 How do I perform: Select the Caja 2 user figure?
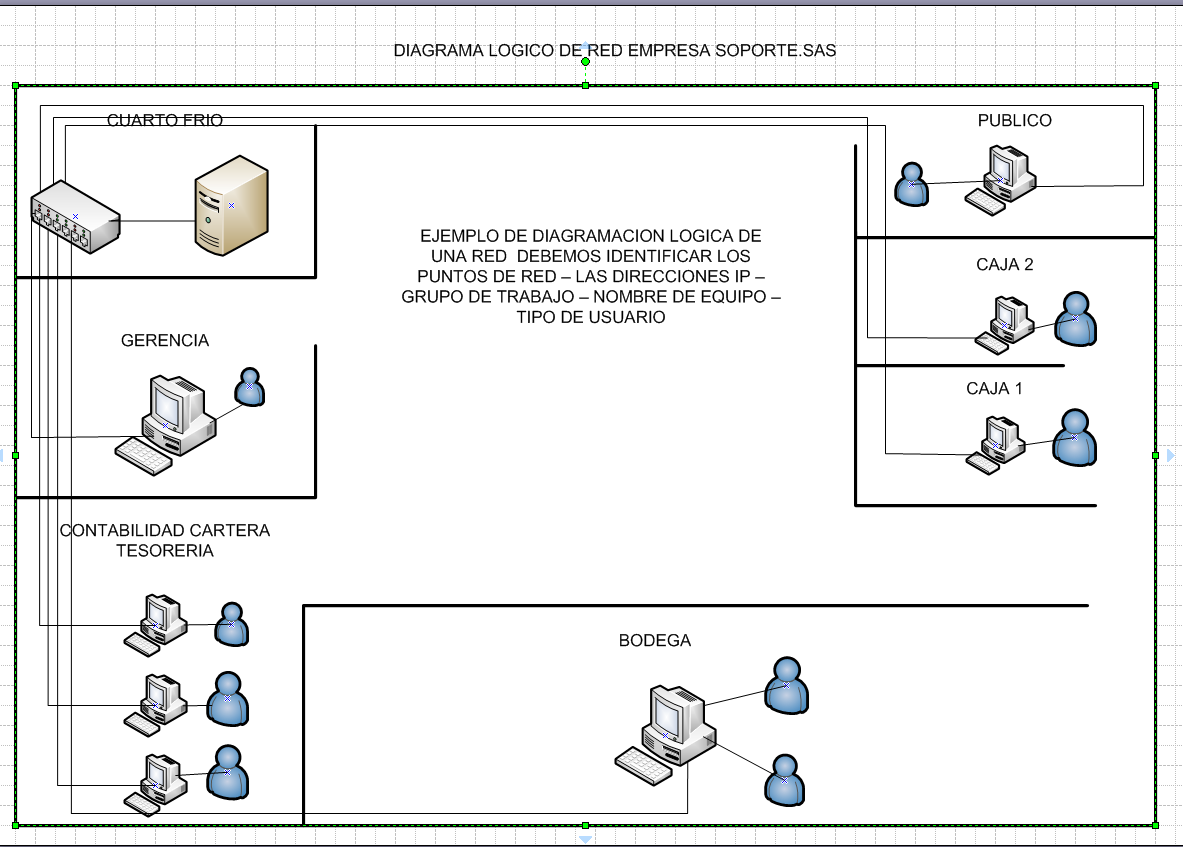tap(1075, 320)
